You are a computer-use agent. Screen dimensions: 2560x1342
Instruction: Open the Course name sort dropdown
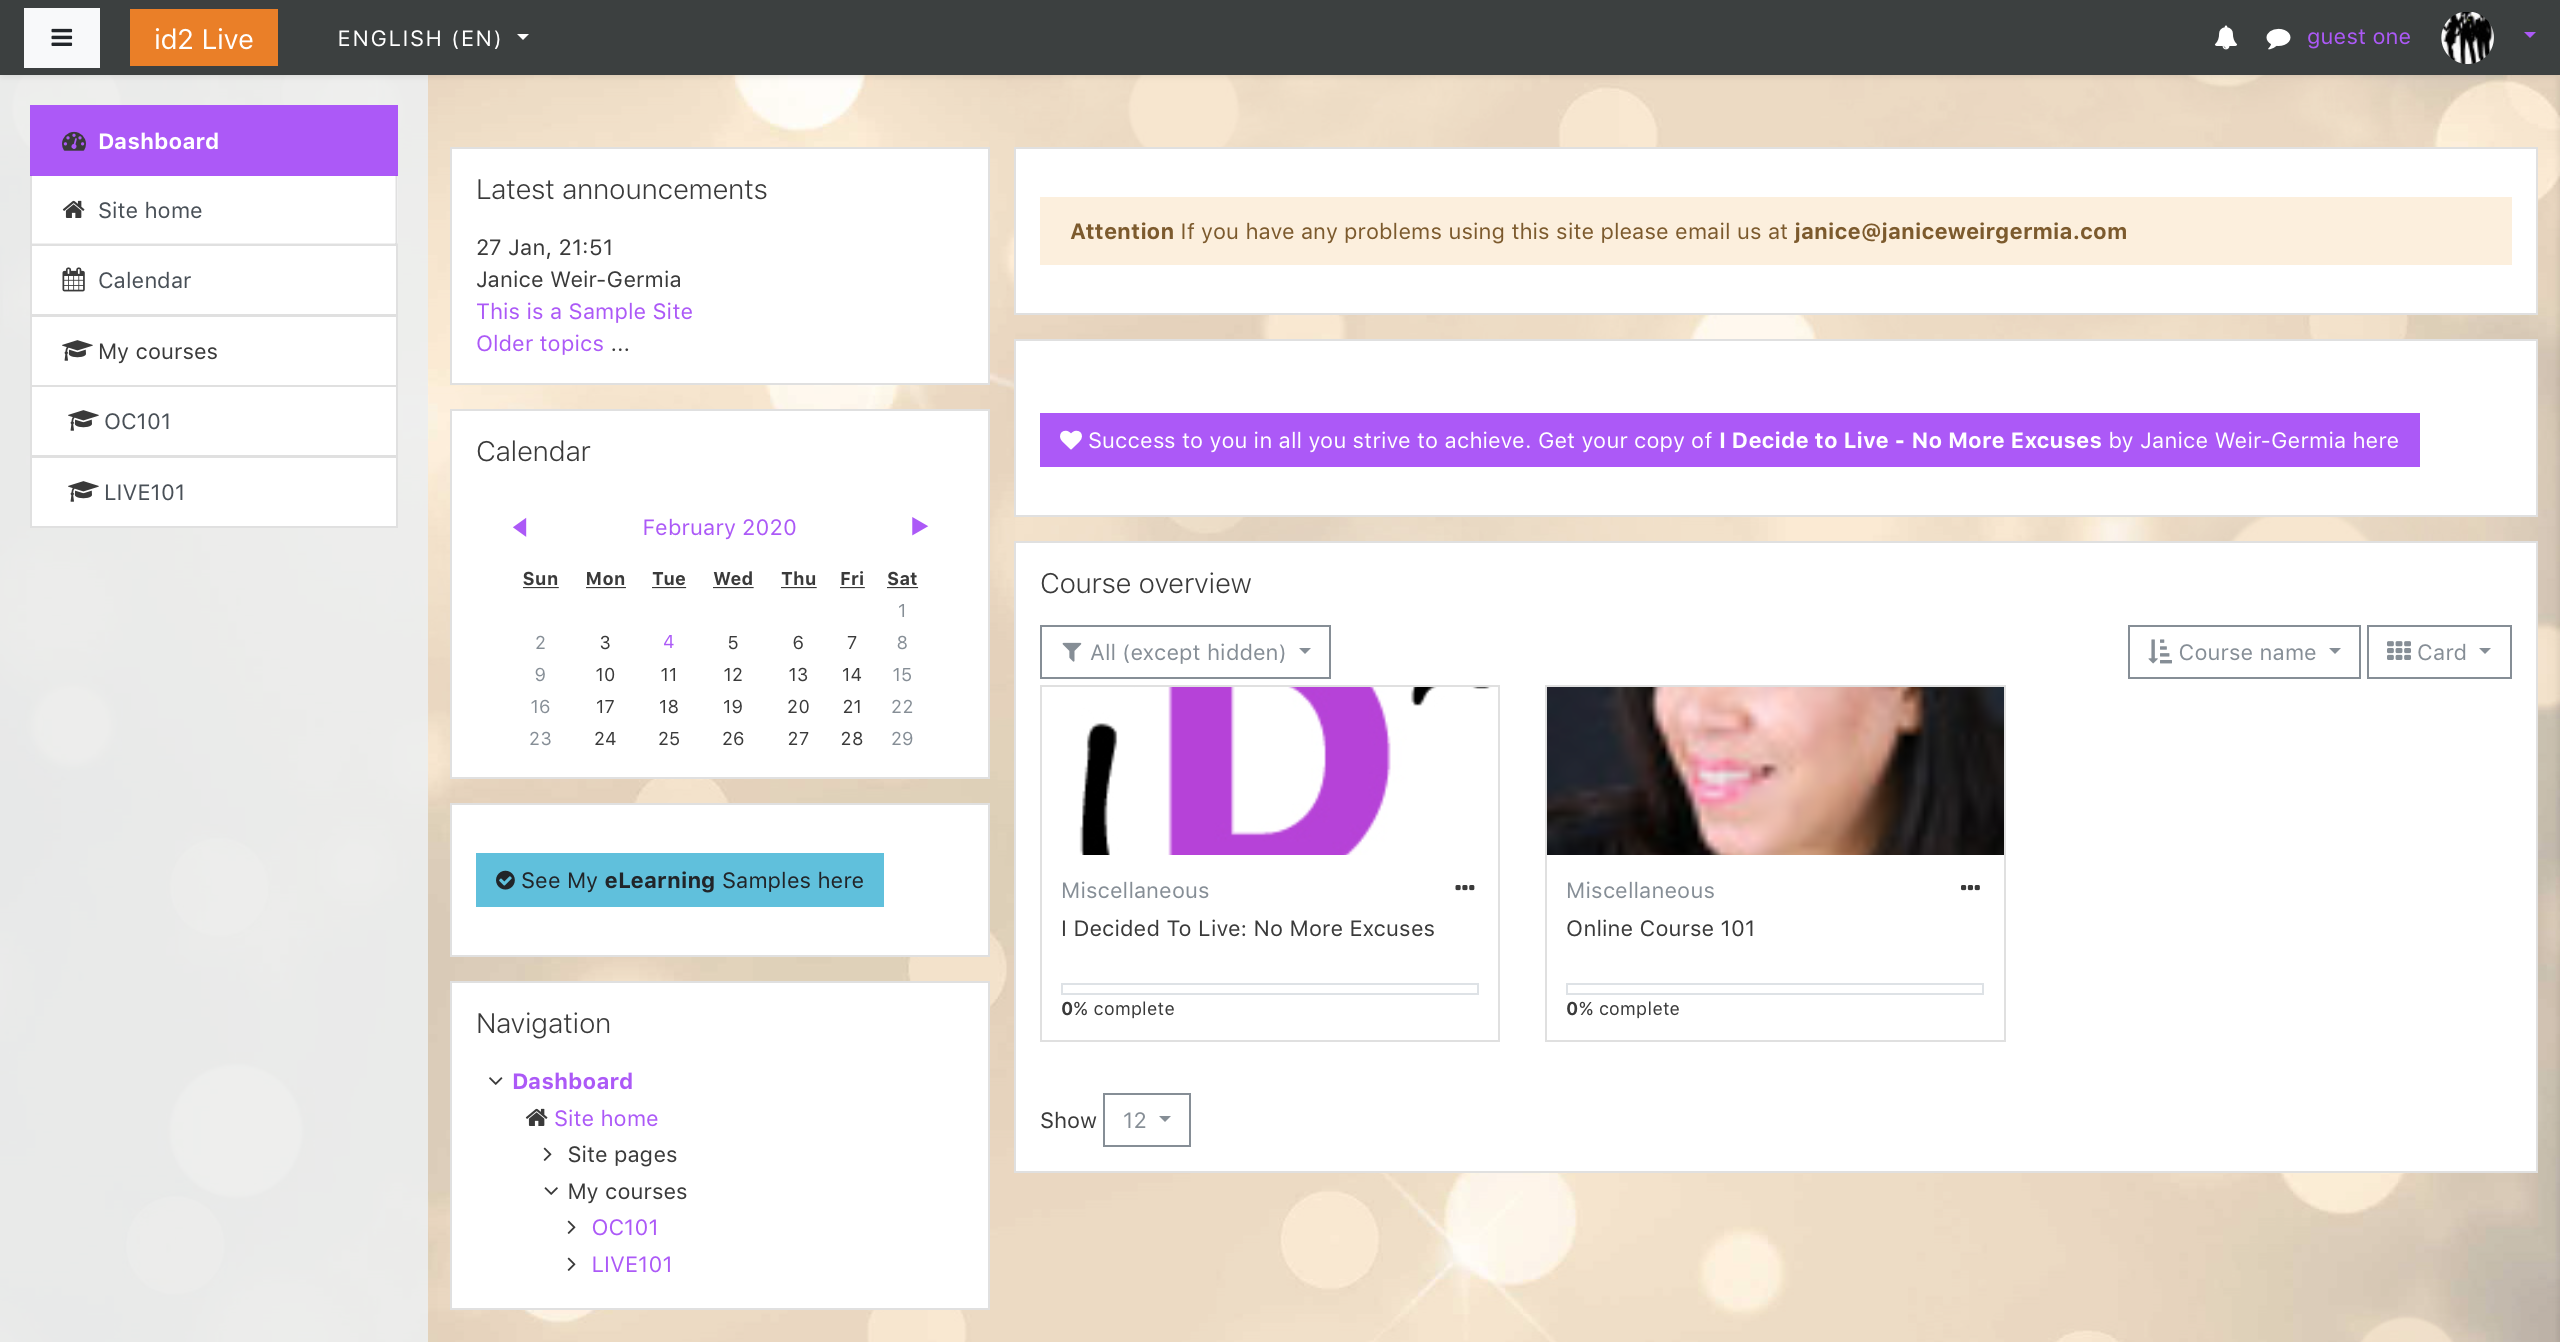pyautogui.click(x=2243, y=652)
